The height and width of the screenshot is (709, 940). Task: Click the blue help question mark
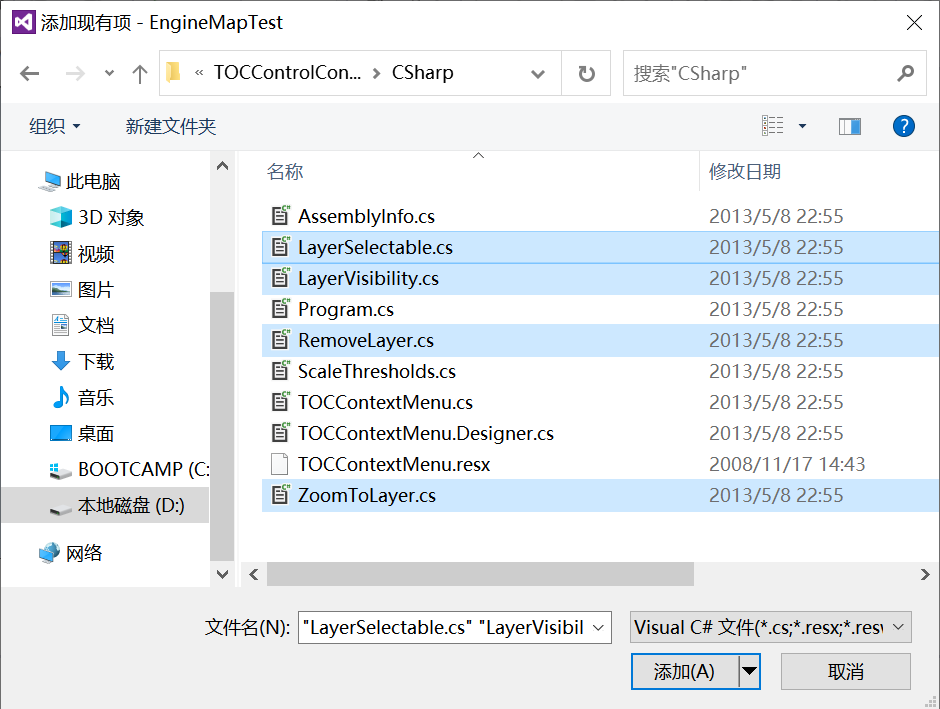903,126
